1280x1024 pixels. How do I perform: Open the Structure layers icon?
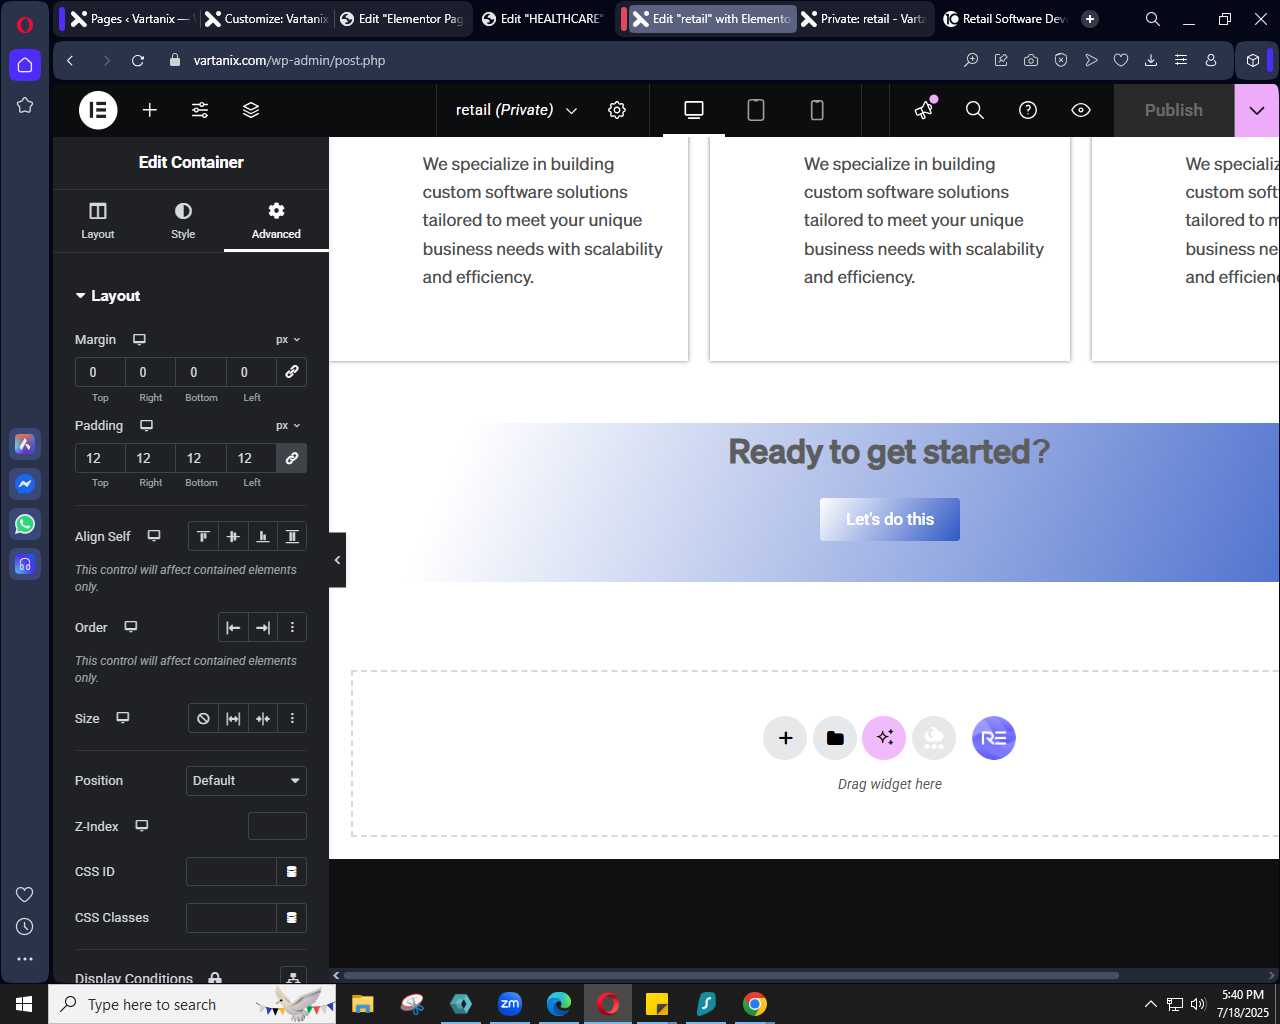(251, 110)
